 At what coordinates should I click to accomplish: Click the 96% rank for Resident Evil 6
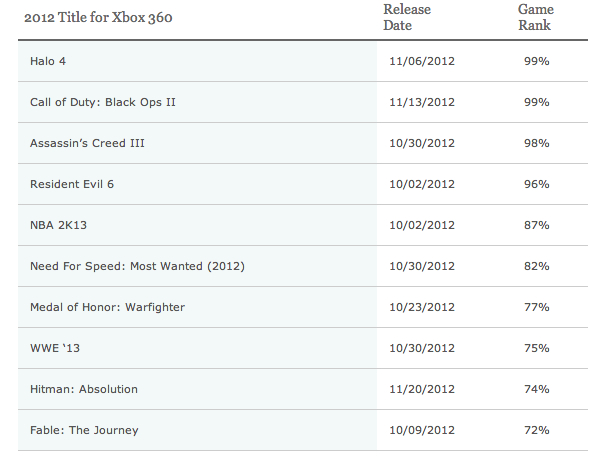tap(536, 184)
